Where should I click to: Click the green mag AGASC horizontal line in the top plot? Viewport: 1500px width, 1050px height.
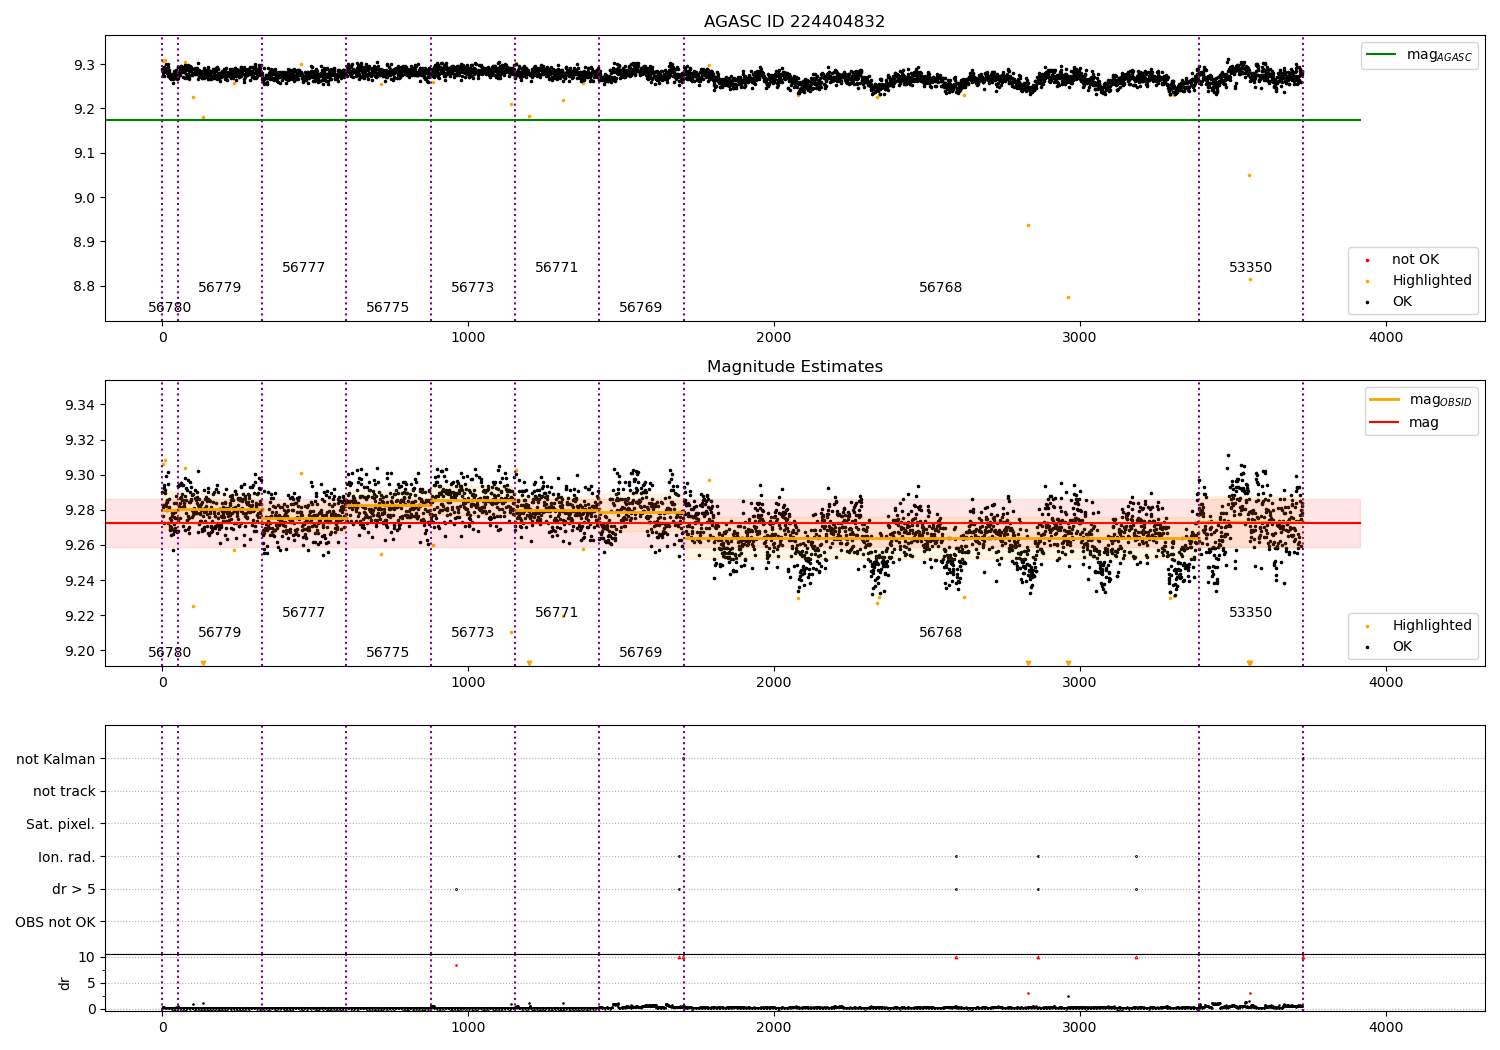733,120
